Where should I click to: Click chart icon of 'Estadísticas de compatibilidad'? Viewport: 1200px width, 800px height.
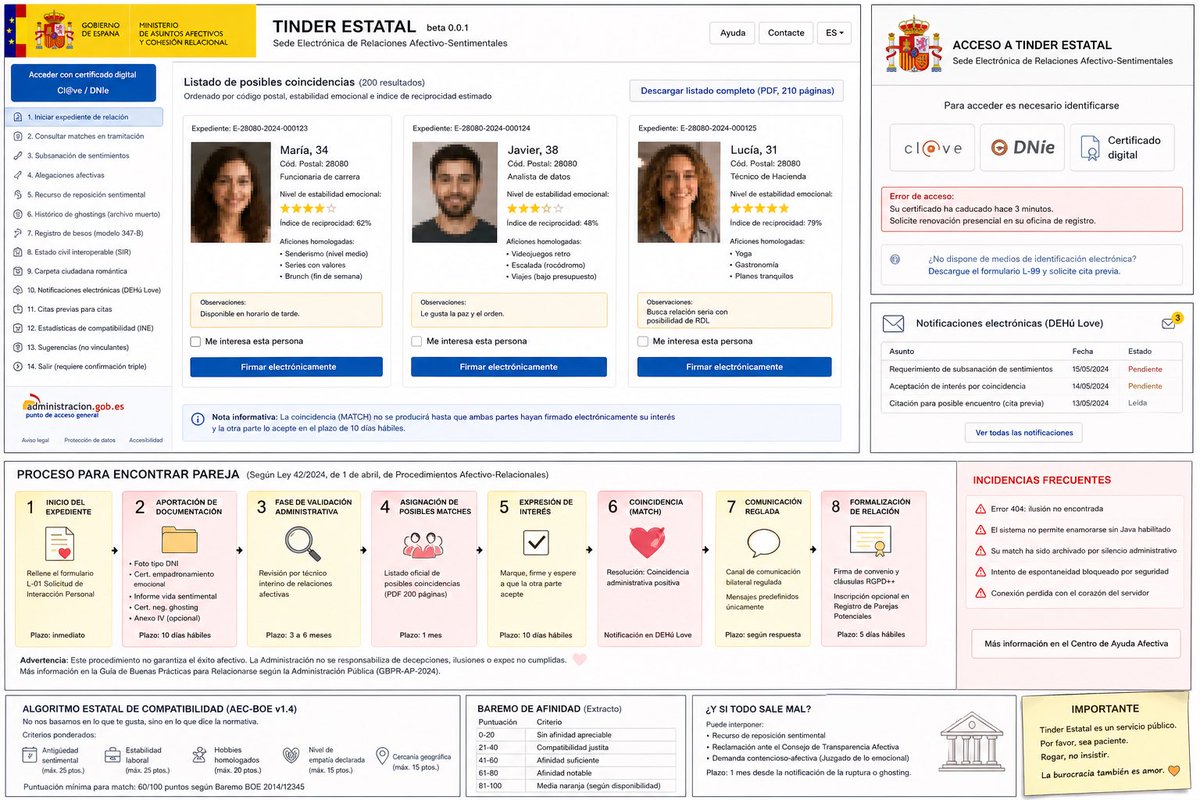click(x=17, y=328)
